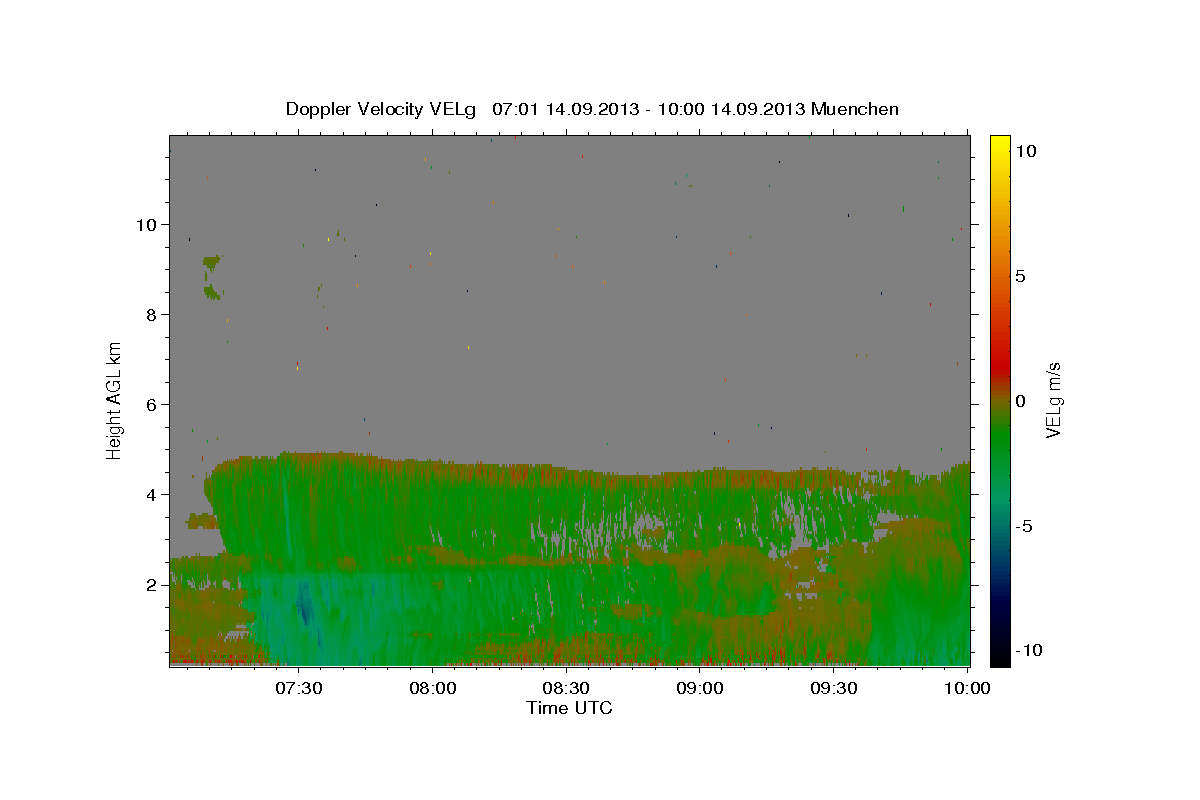Pick the yellow top of the colorbar
1200x800 pixels.
point(1000,141)
